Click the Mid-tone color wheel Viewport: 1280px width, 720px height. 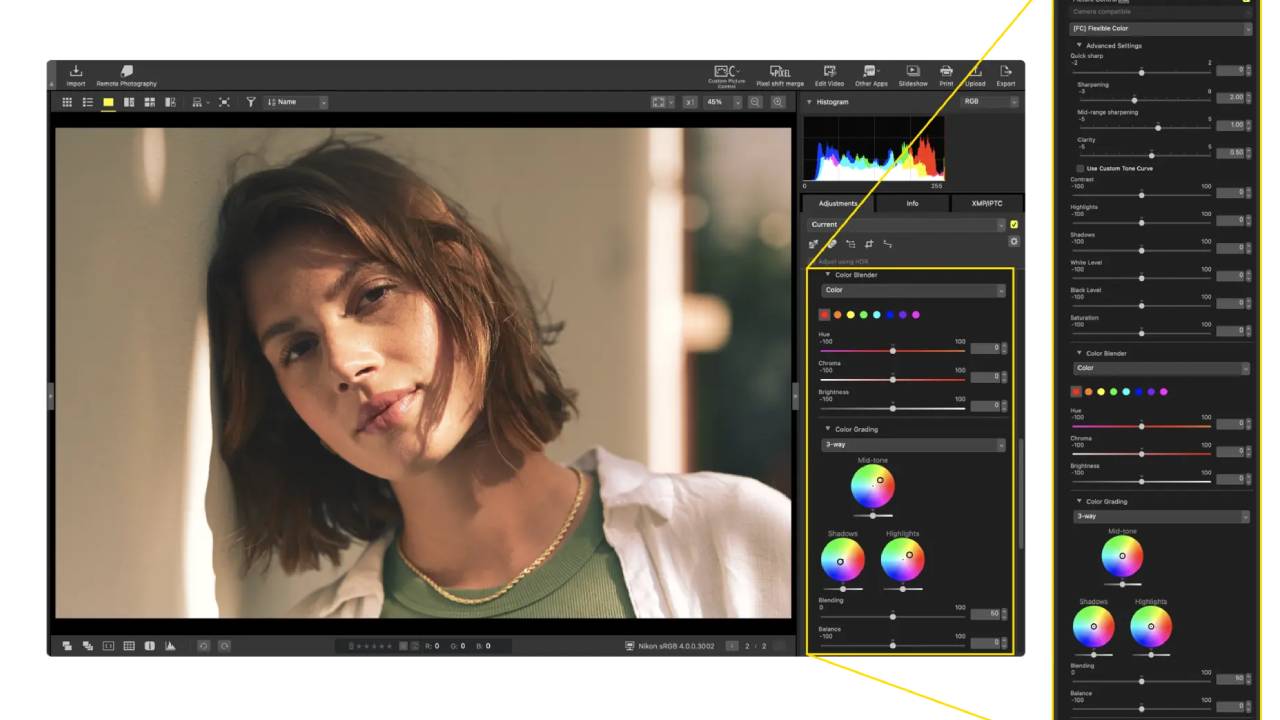click(x=872, y=486)
